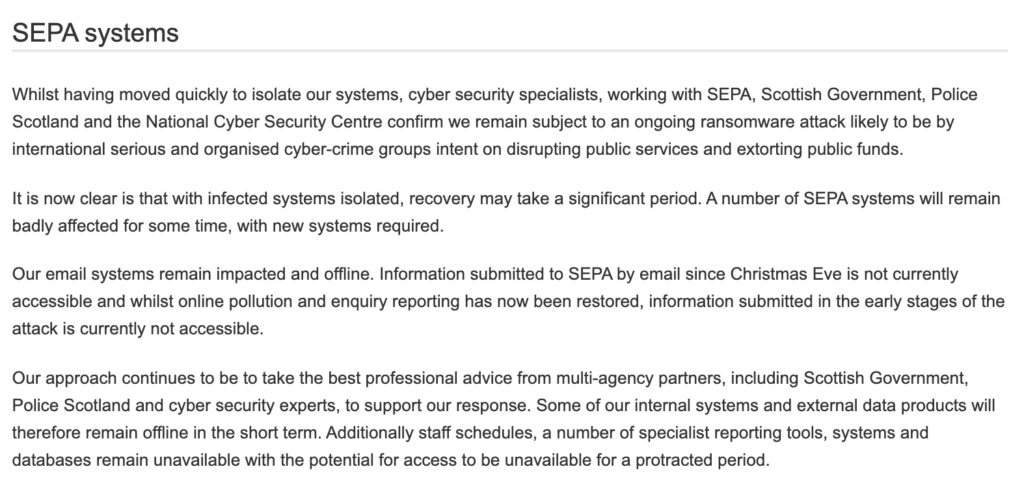The width and height of the screenshot is (1024, 484).
Task: Click the text 'attack is currently not accessible'
Action: 137,329
